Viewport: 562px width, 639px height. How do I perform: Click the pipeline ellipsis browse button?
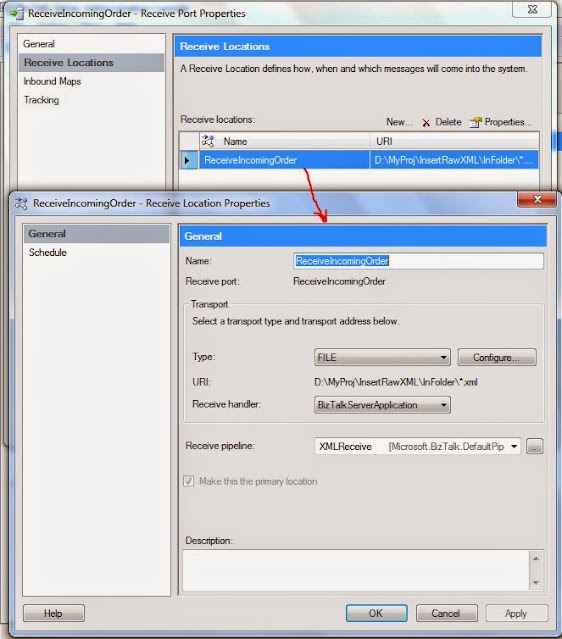click(x=534, y=447)
